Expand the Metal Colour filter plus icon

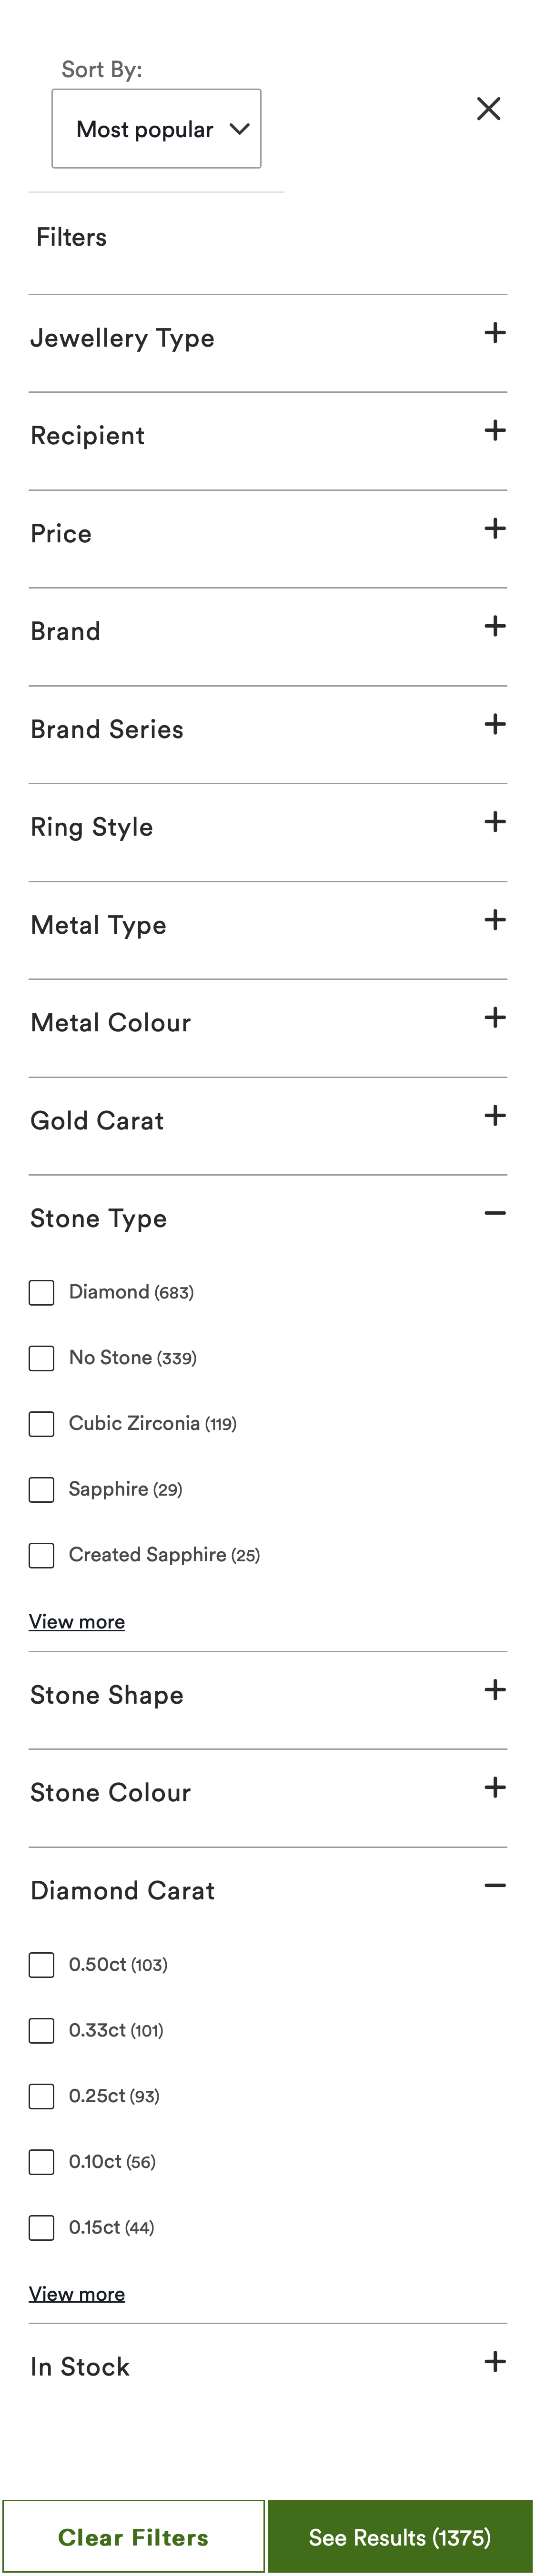[x=495, y=1018]
